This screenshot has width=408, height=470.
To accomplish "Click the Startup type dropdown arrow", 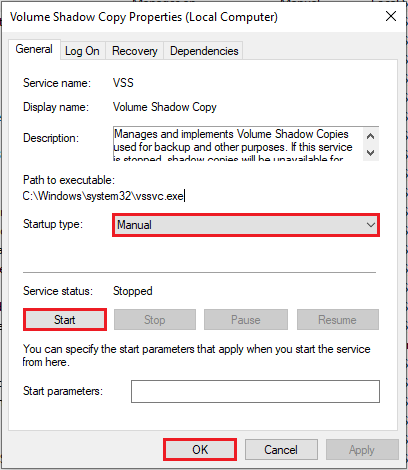I will [370, 225].
